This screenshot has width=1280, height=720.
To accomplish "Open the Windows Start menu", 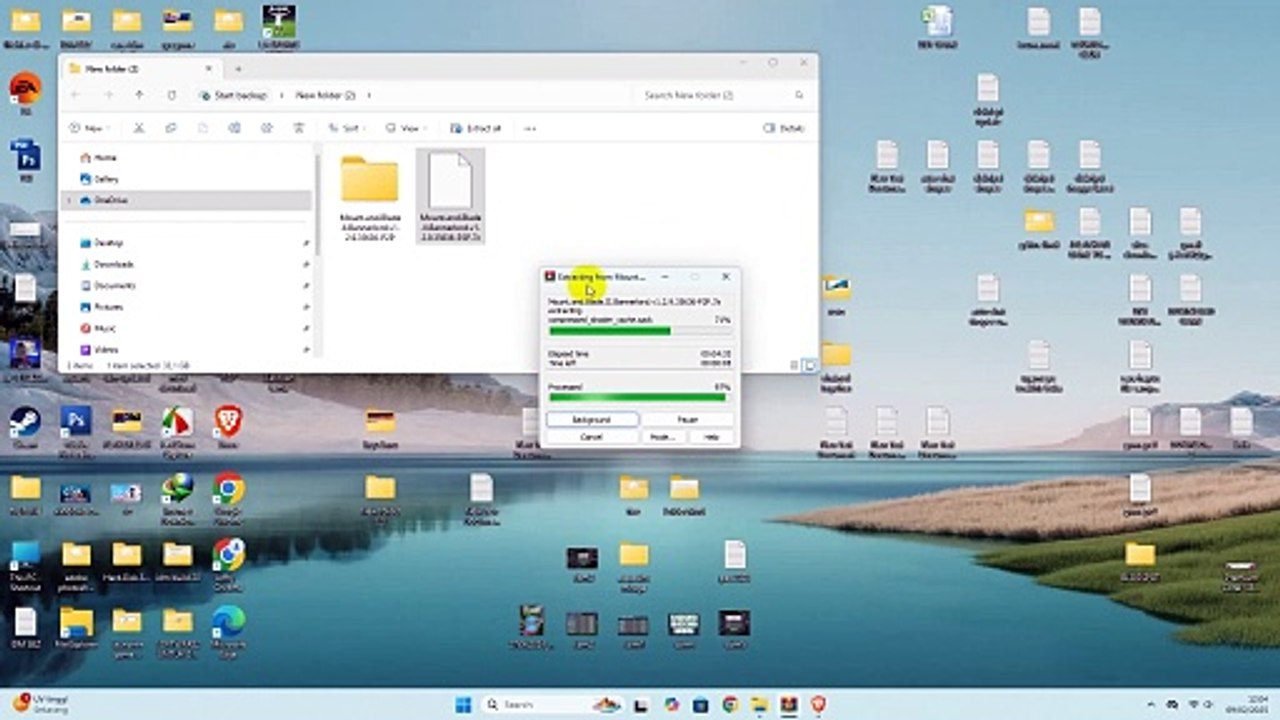I will pyautogui.click(x=464, y=704).
